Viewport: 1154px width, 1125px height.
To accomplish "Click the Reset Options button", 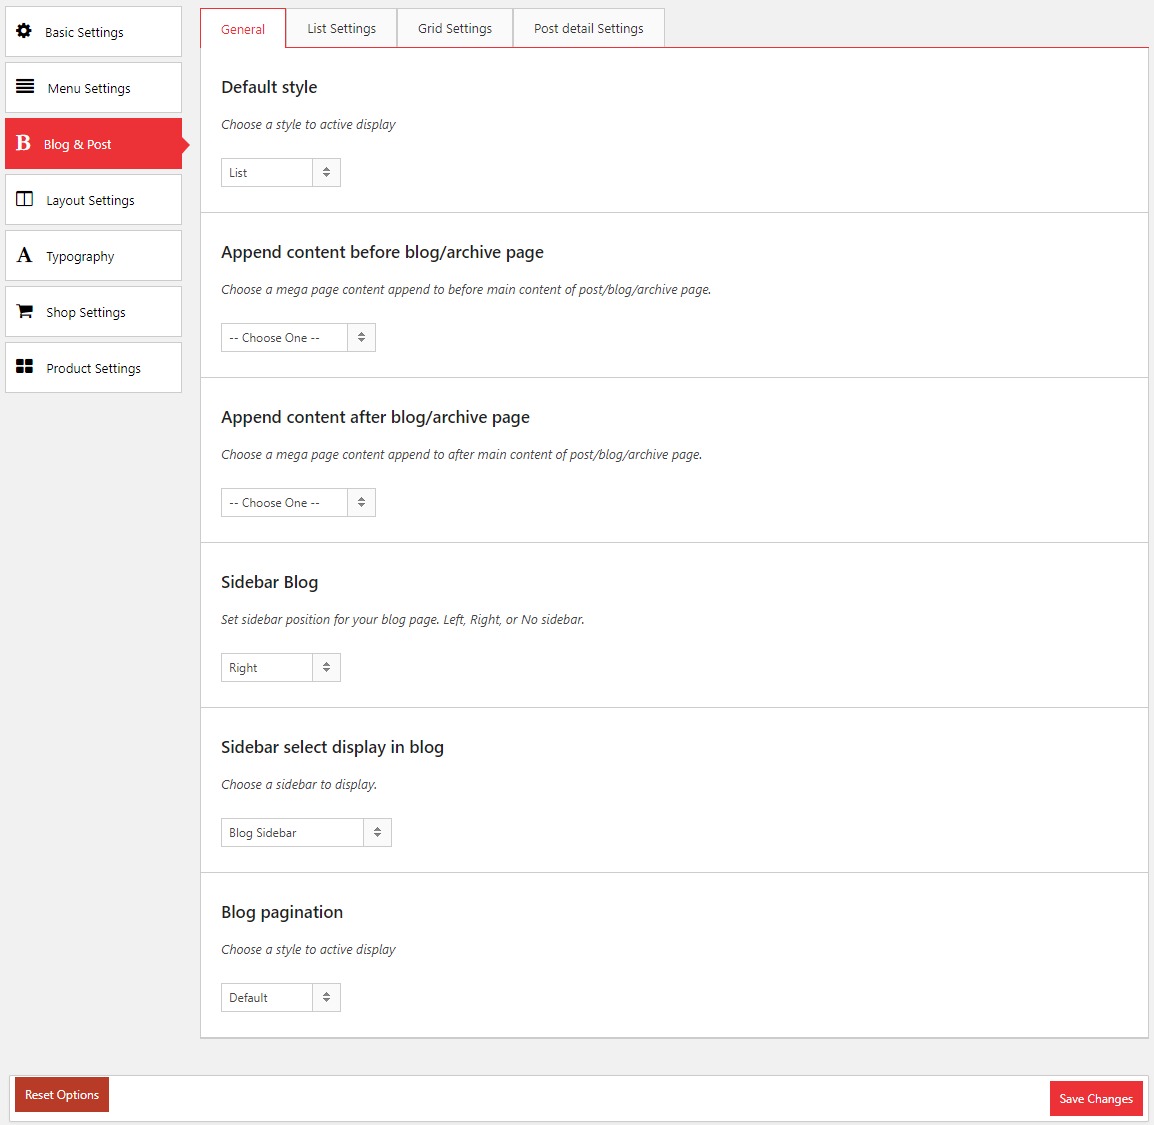I will pos(62,1095).
